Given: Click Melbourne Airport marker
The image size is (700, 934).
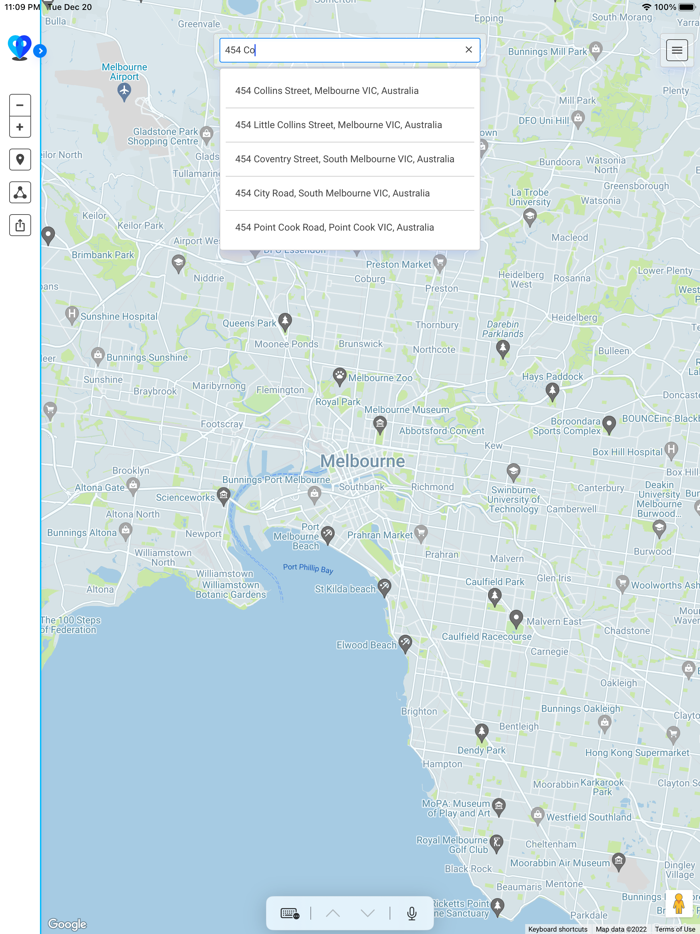Looking at the screenshot, I should [124, 91].
